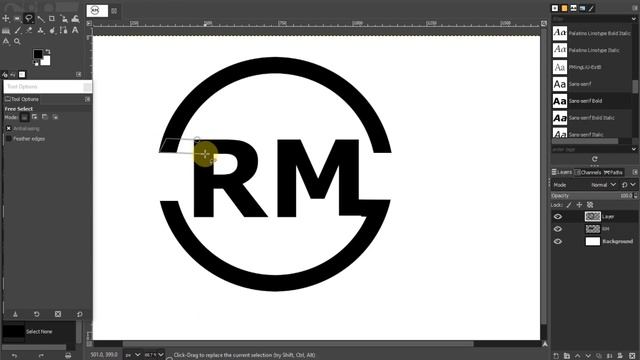Screen dimensions: 640x360
Task: Select the Eraser tool in the toolbox
Action: 29,30
